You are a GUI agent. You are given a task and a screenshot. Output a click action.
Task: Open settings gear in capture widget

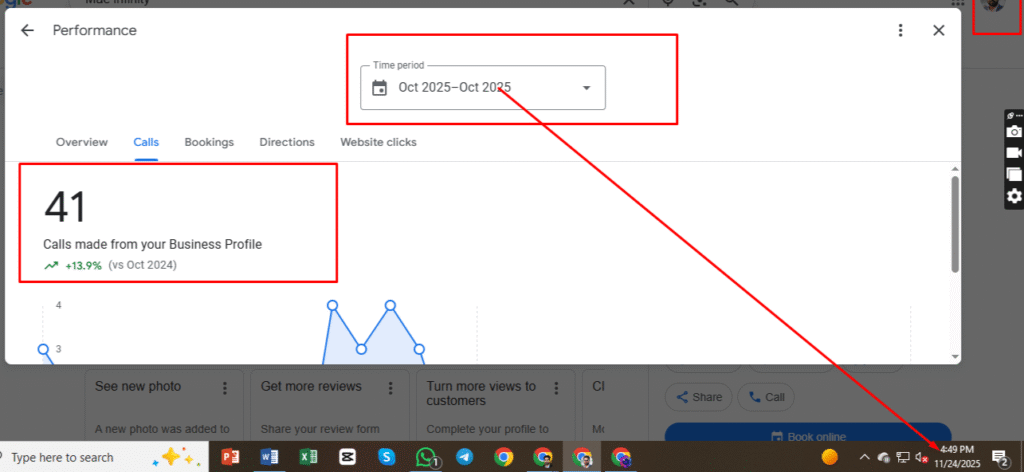(1014, 196)
